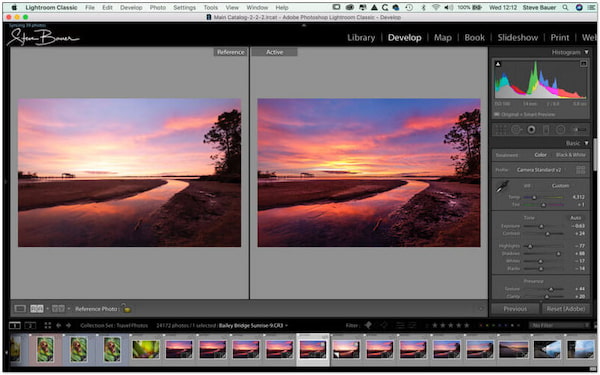Click the Shadows slider handle
The width and height of the screenshot is (600, 375).
click(x=558, y=254)
